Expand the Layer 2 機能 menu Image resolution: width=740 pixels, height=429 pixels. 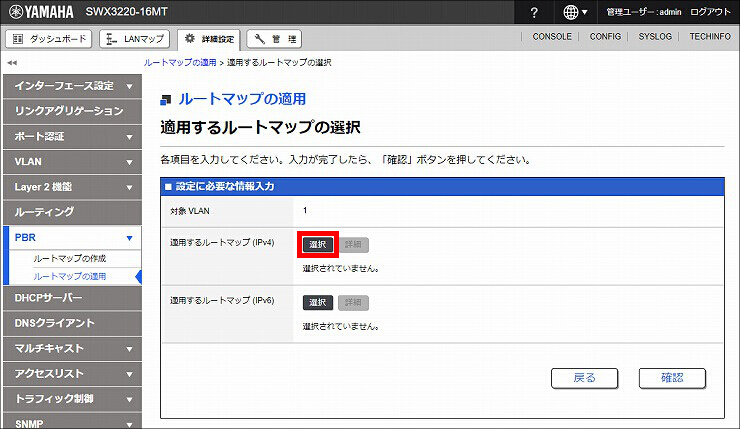click(x=72, y=187)
